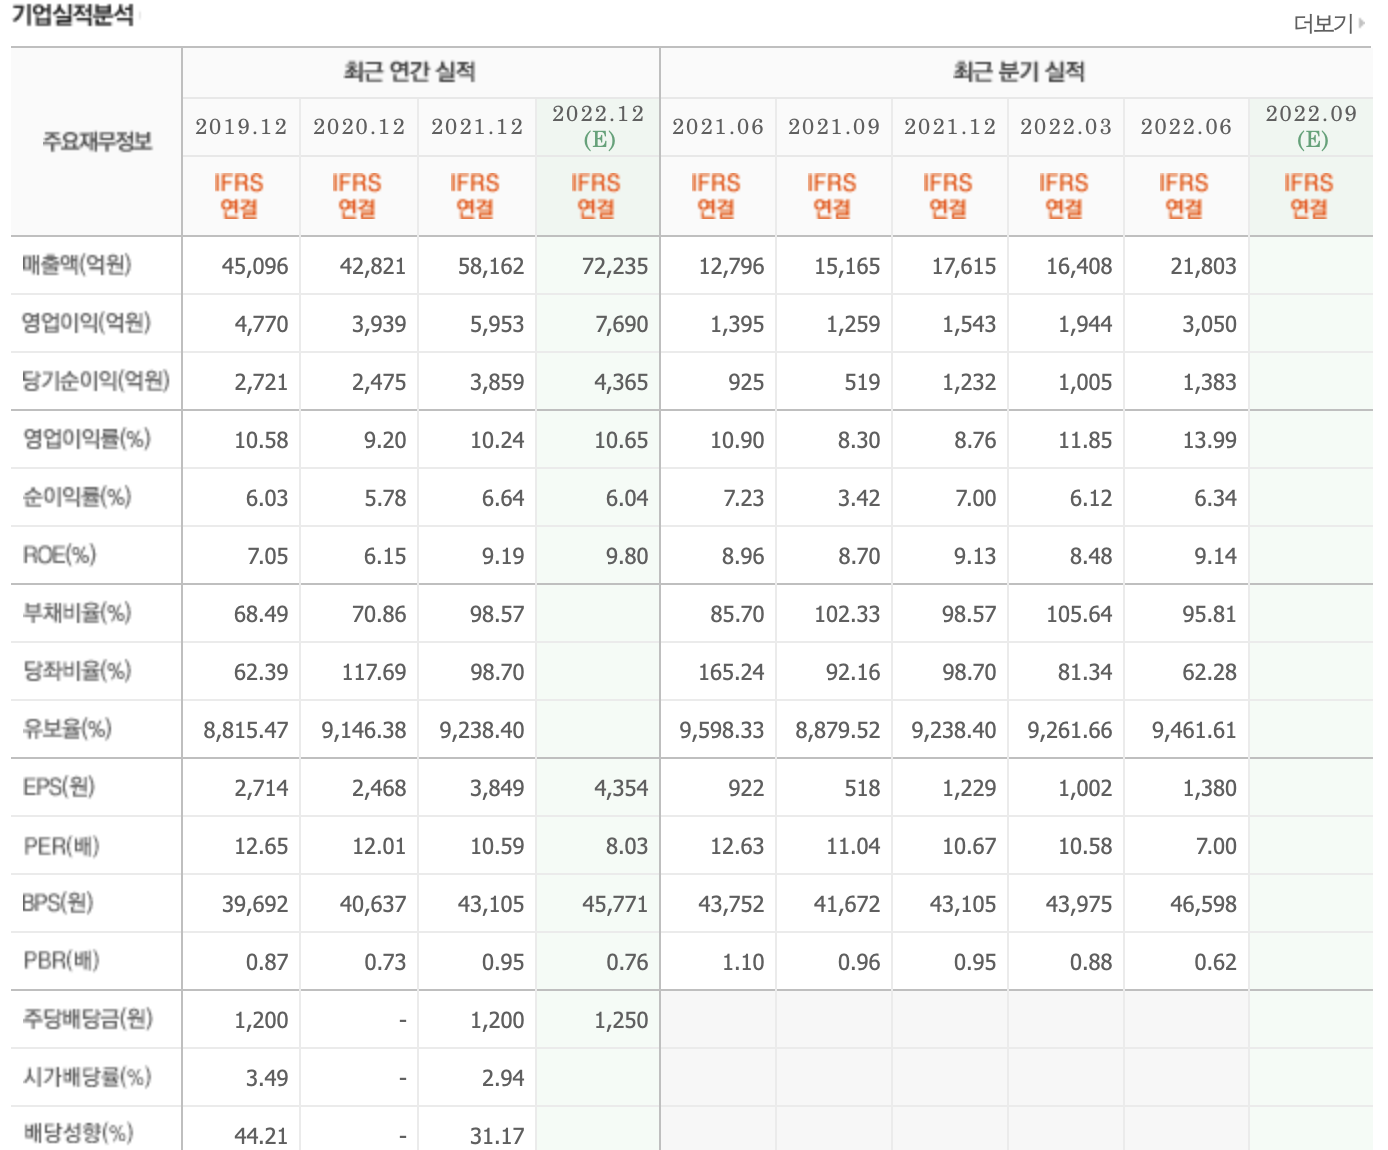Viewport: 1388px width, 1150px height.
Task: Select debt ratio value 102.33
Action: tap(847, 615)
